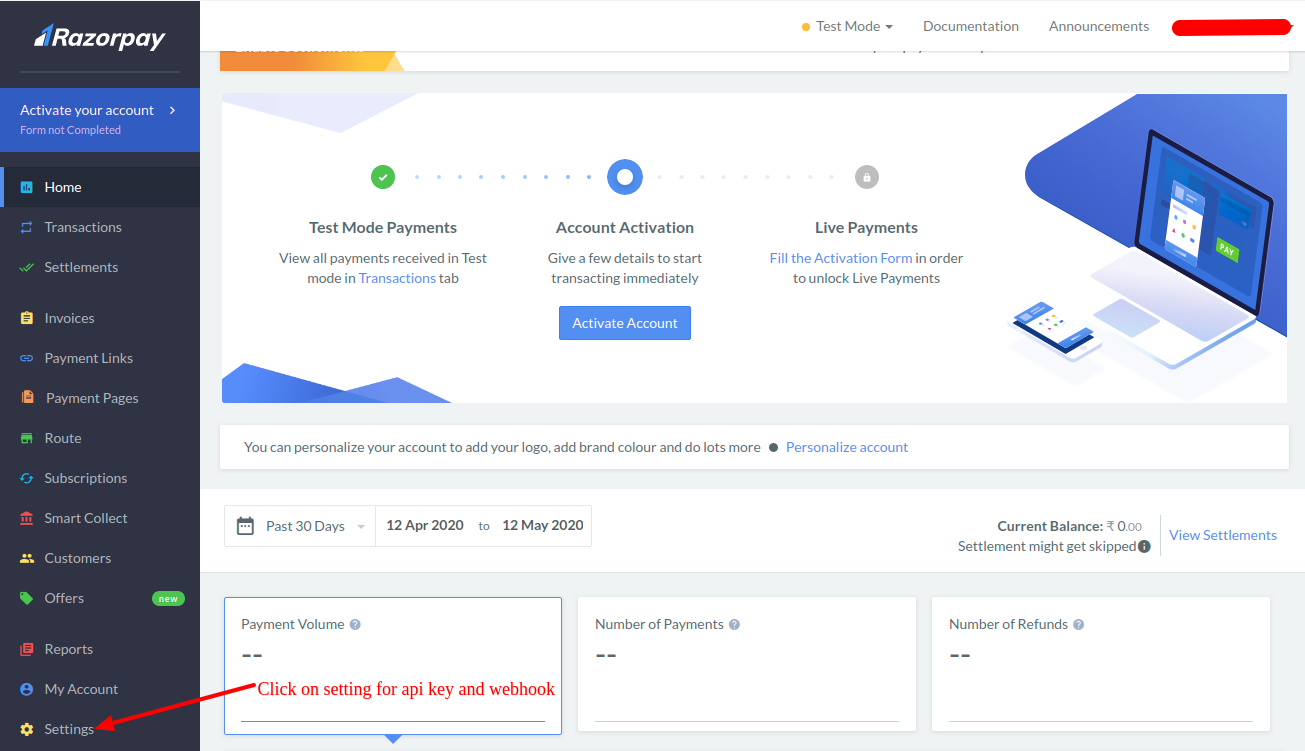Screen dimensions: 1305x751
Task: Click the 12 Apr 2020 start date
Action: (x=425, y=525)
